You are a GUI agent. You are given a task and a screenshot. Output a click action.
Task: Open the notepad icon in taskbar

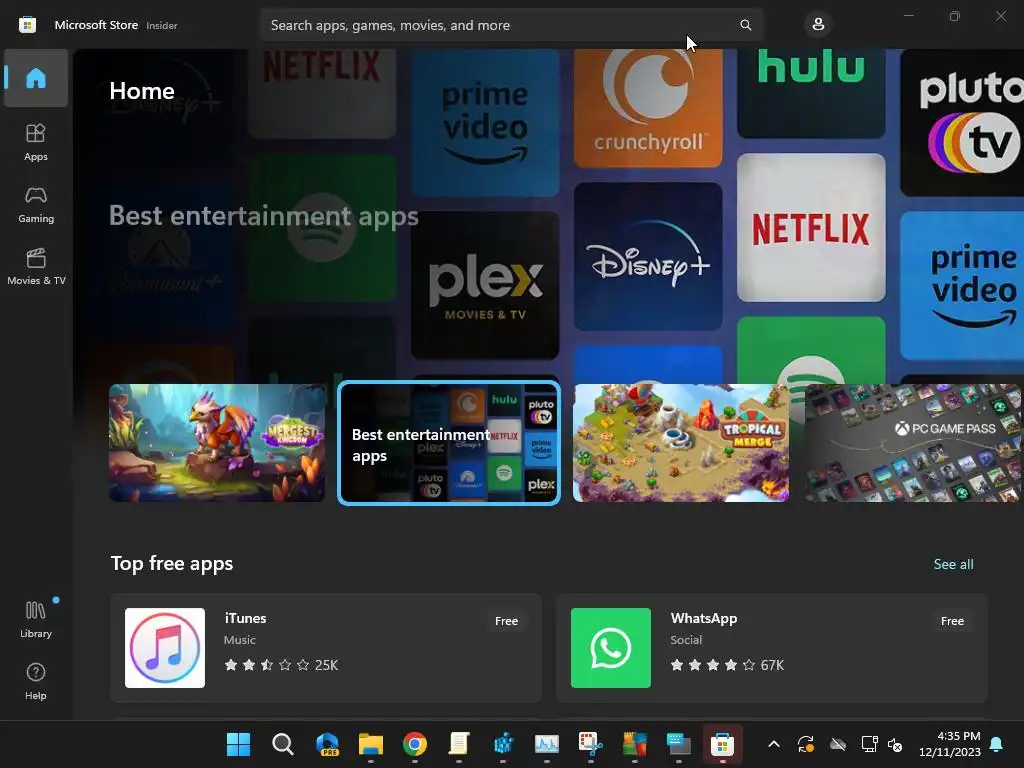coord(458,744)
